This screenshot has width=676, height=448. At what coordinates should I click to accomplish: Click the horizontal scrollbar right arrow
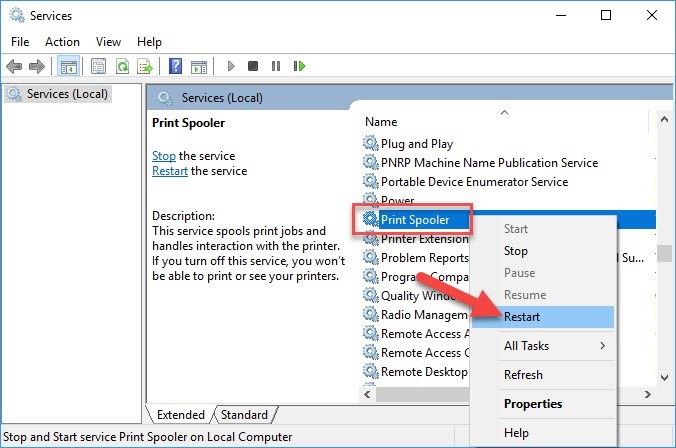coord(647,394)
